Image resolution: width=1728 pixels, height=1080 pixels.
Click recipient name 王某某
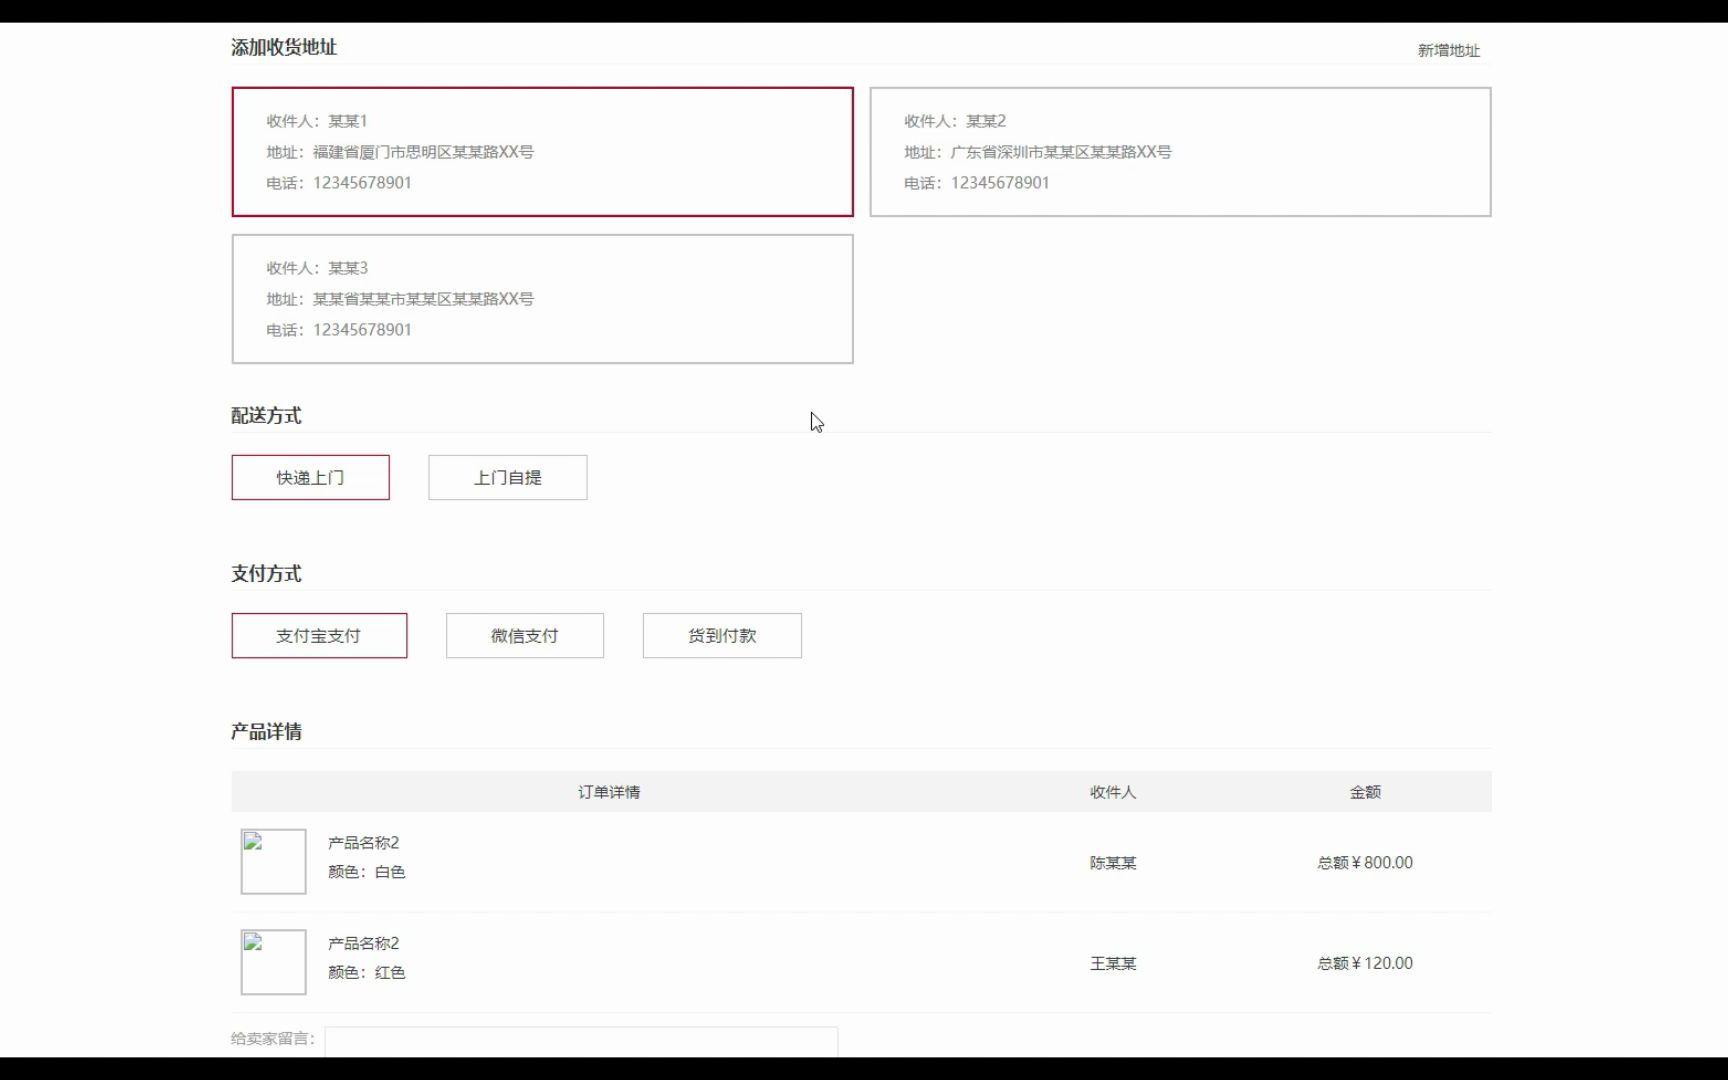click(x=1113, y=964)
